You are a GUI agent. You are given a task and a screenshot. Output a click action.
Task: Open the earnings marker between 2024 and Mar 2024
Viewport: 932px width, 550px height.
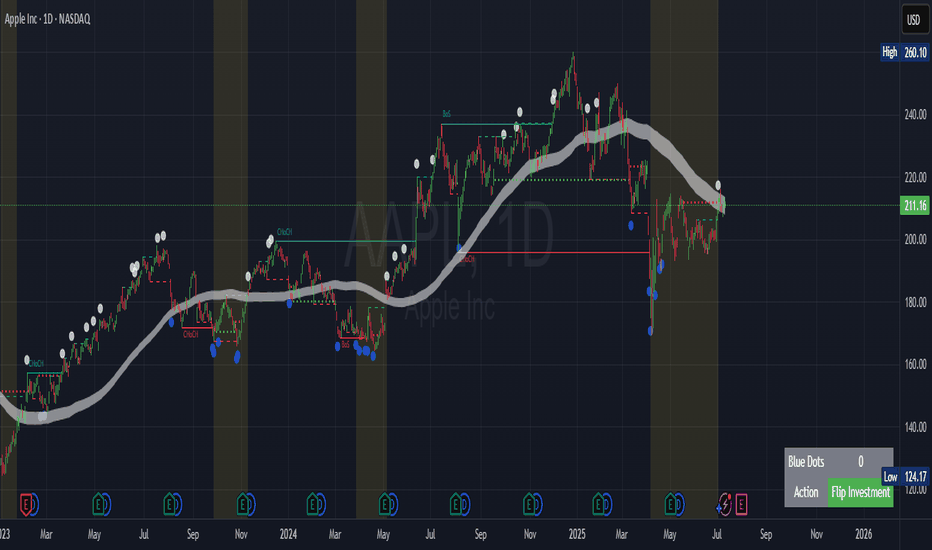coord(313,505)
